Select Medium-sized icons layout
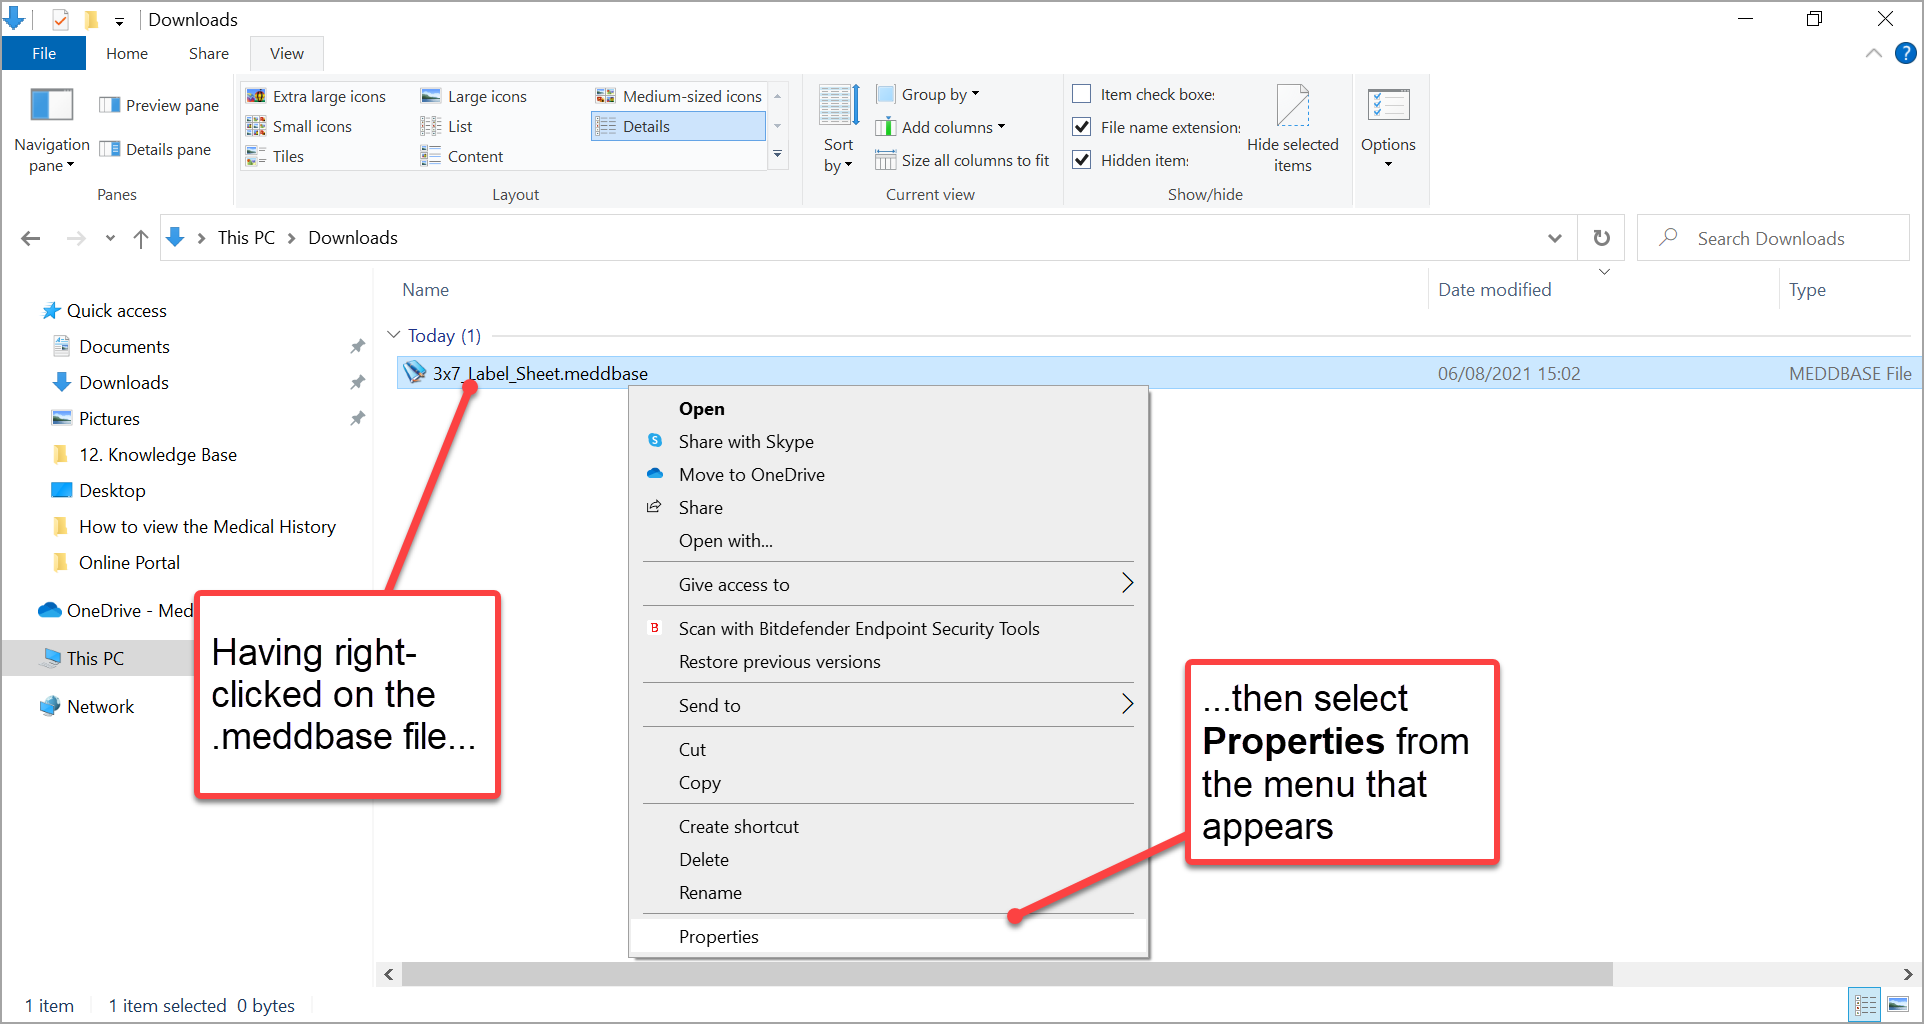Image resolution: width=1924 pixels, height=1024 pixels. tap(678, 96)
